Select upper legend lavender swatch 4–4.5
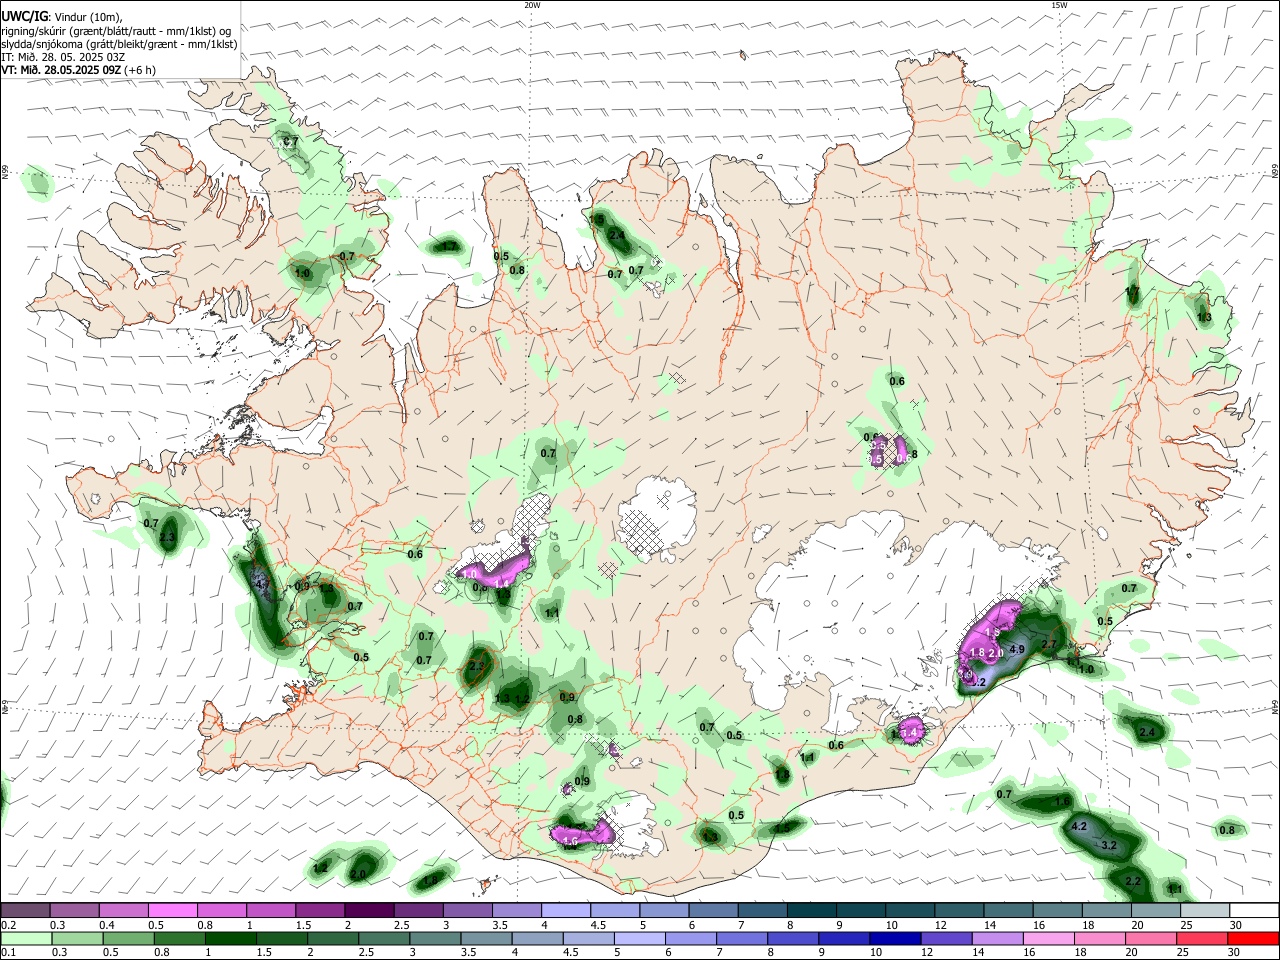This screenshot has height=960, width=1280. click(x=565, y=910)
